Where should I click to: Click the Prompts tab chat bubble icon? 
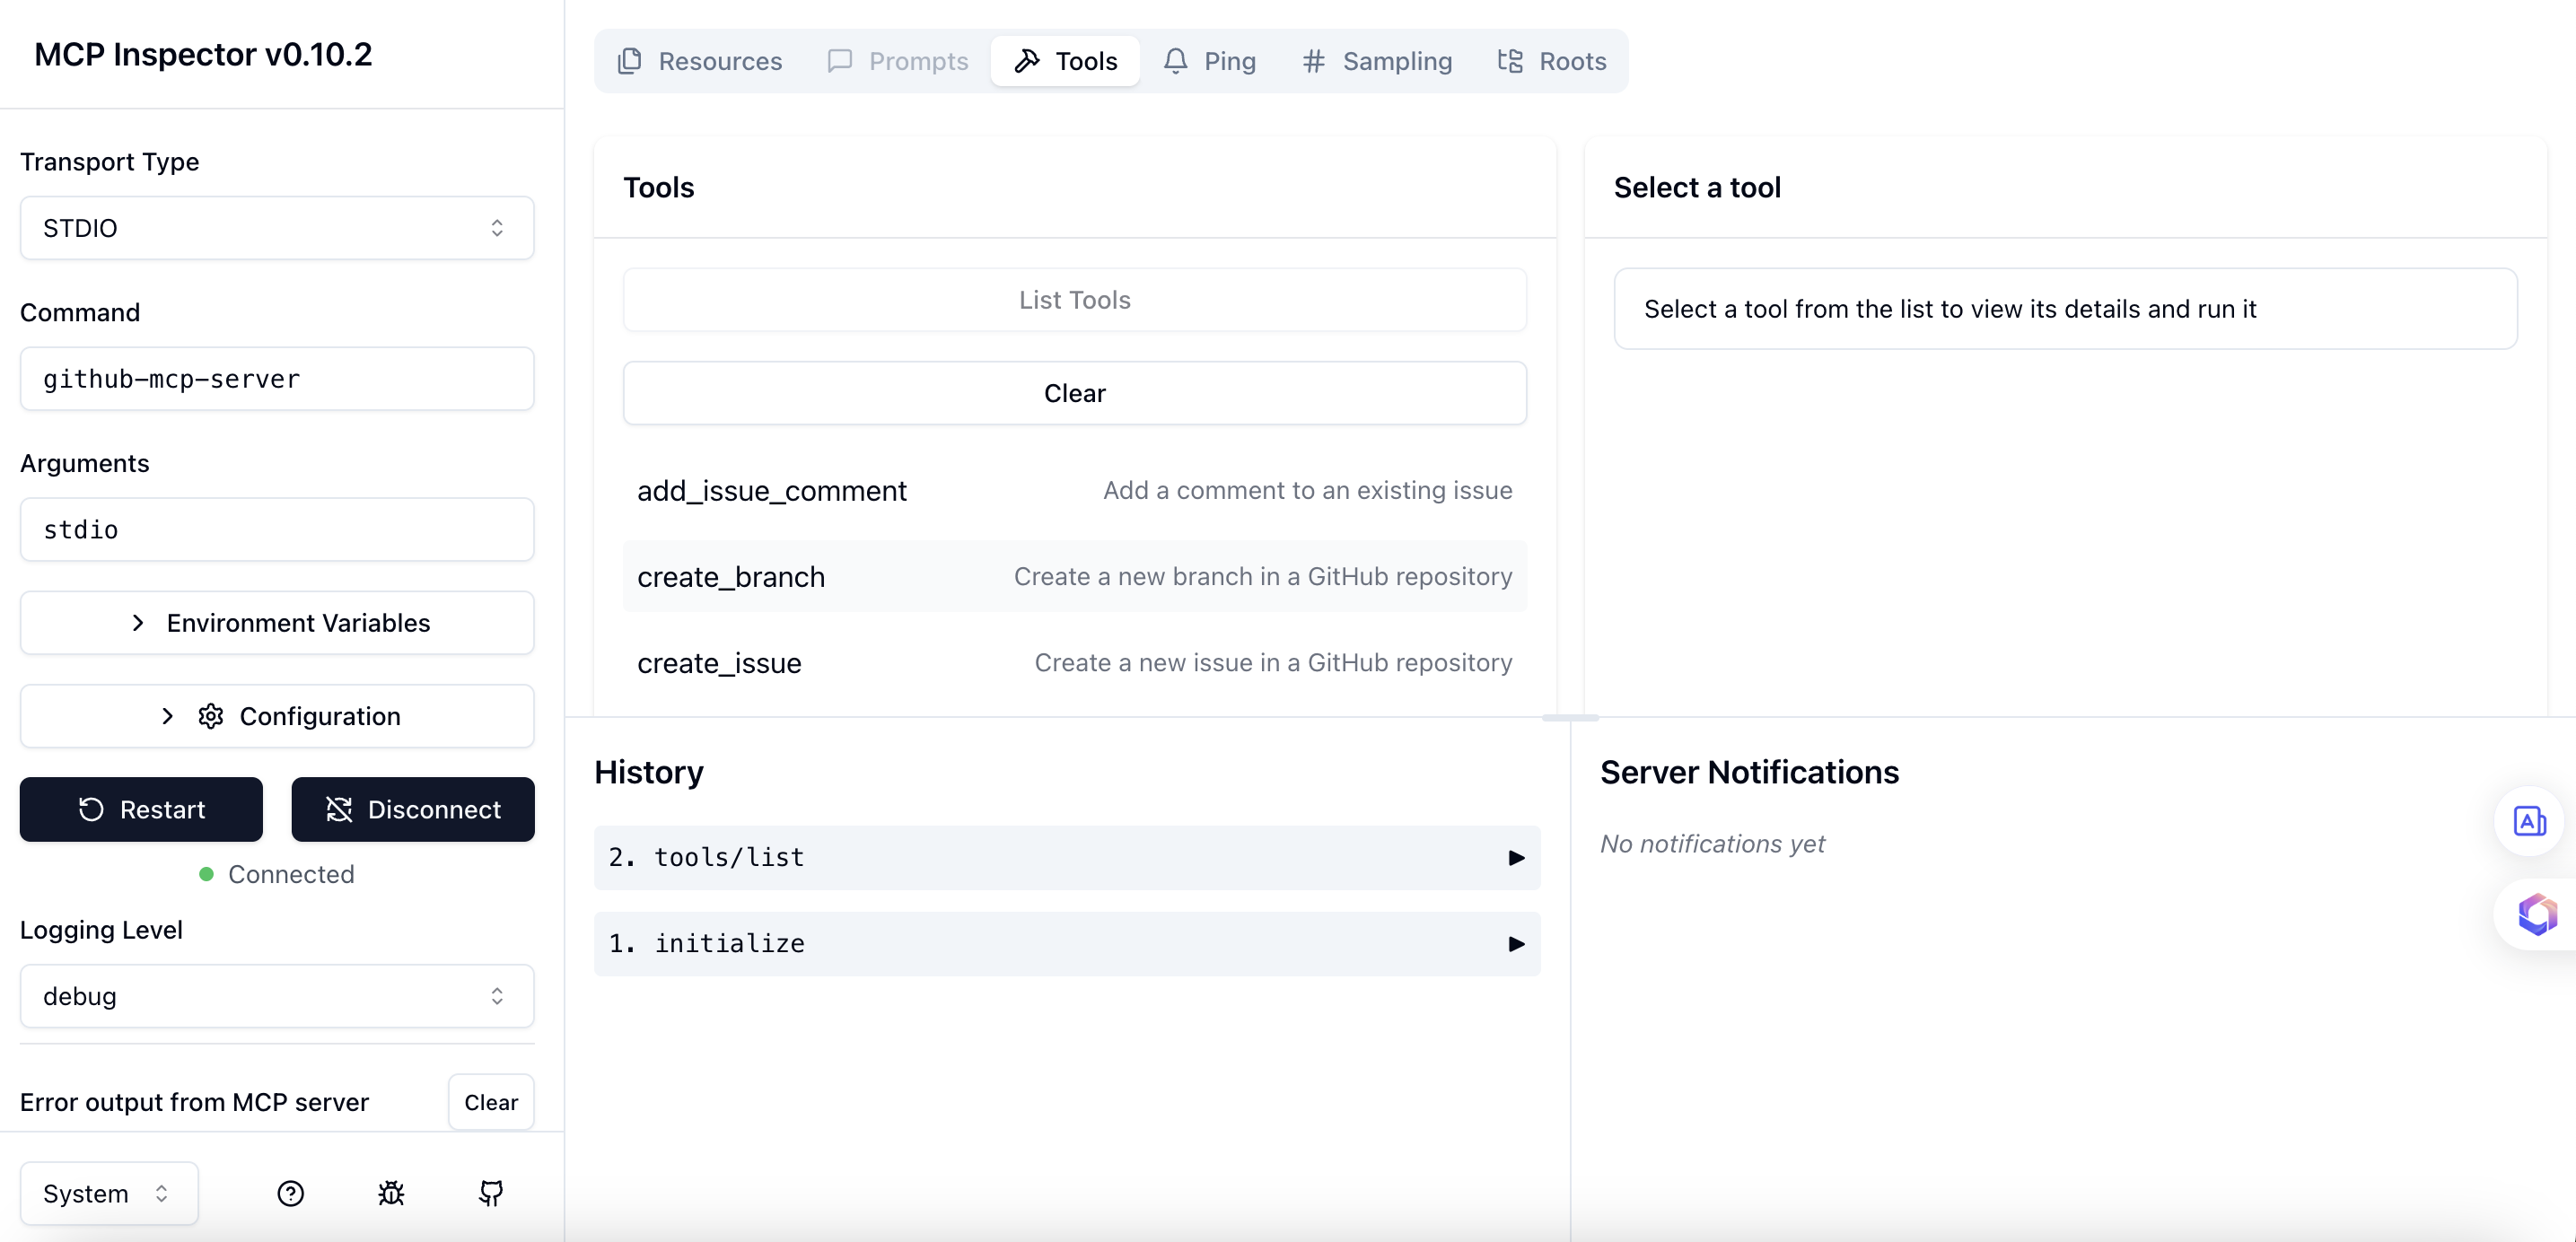pos(840,61)
